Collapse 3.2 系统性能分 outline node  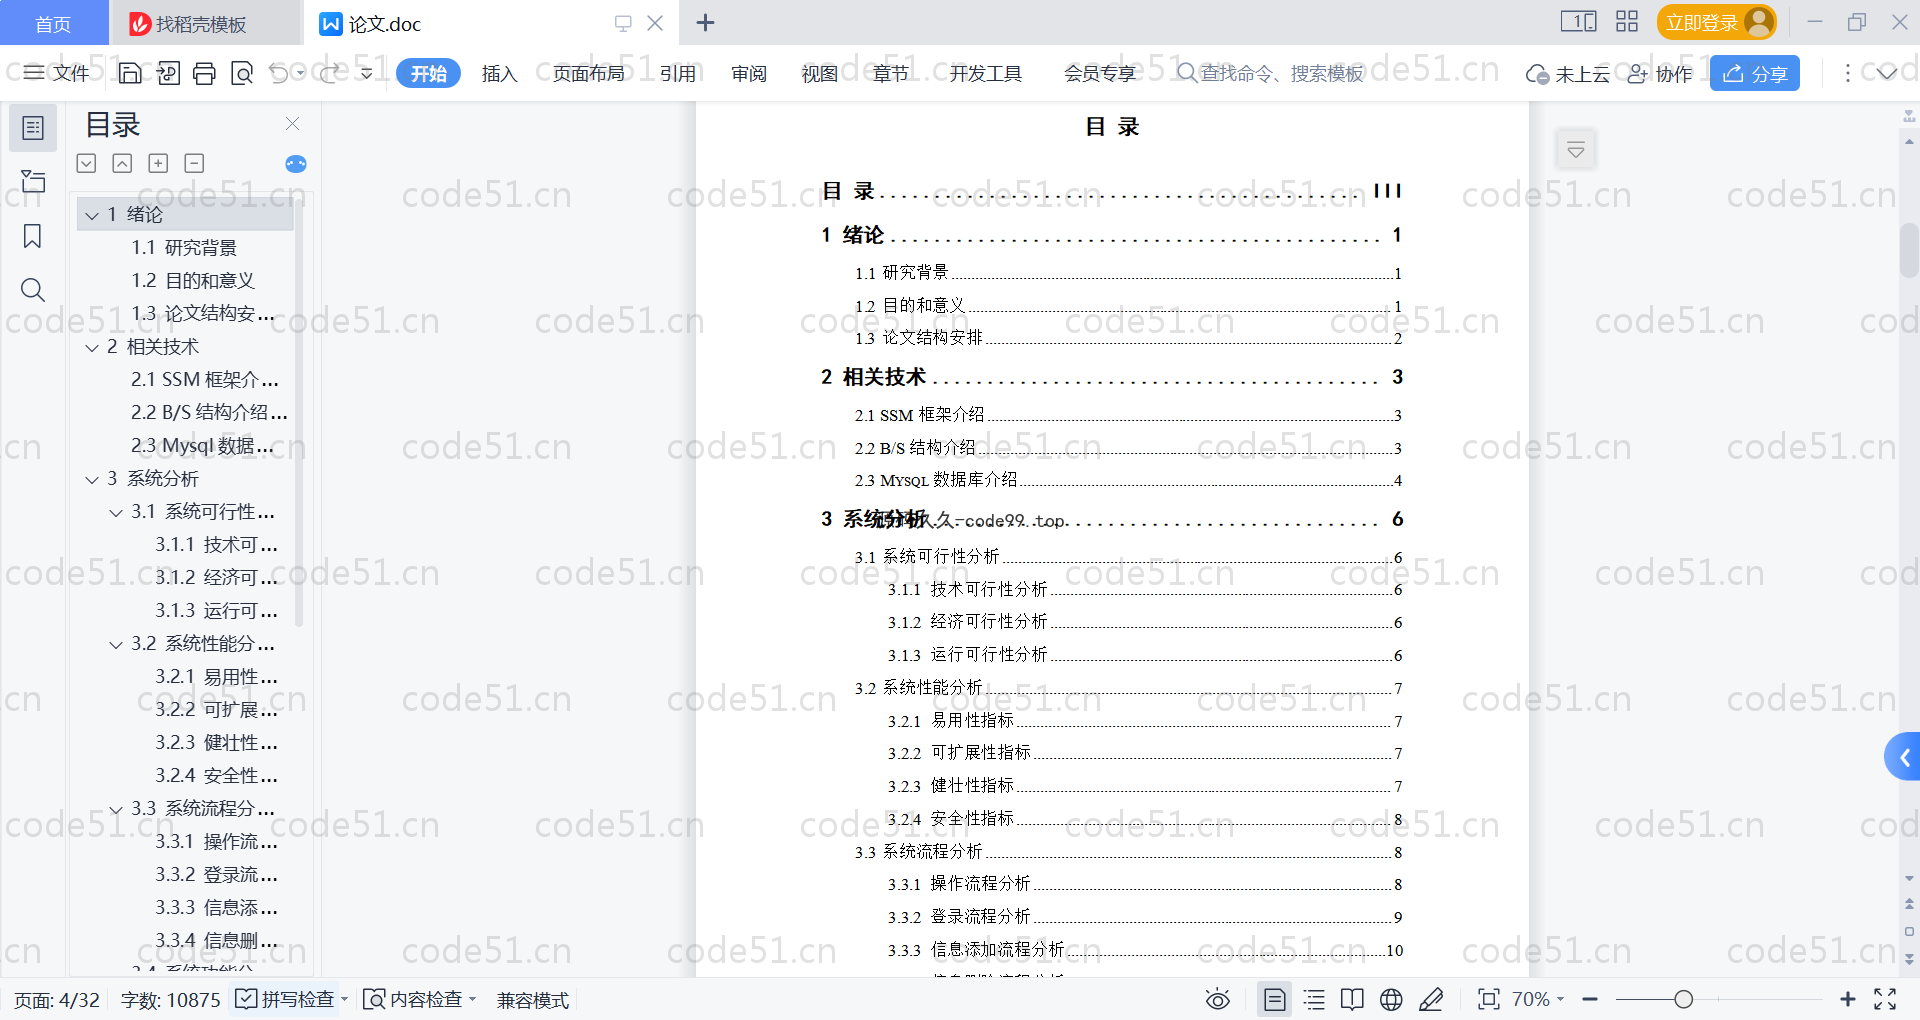point(116,644)
